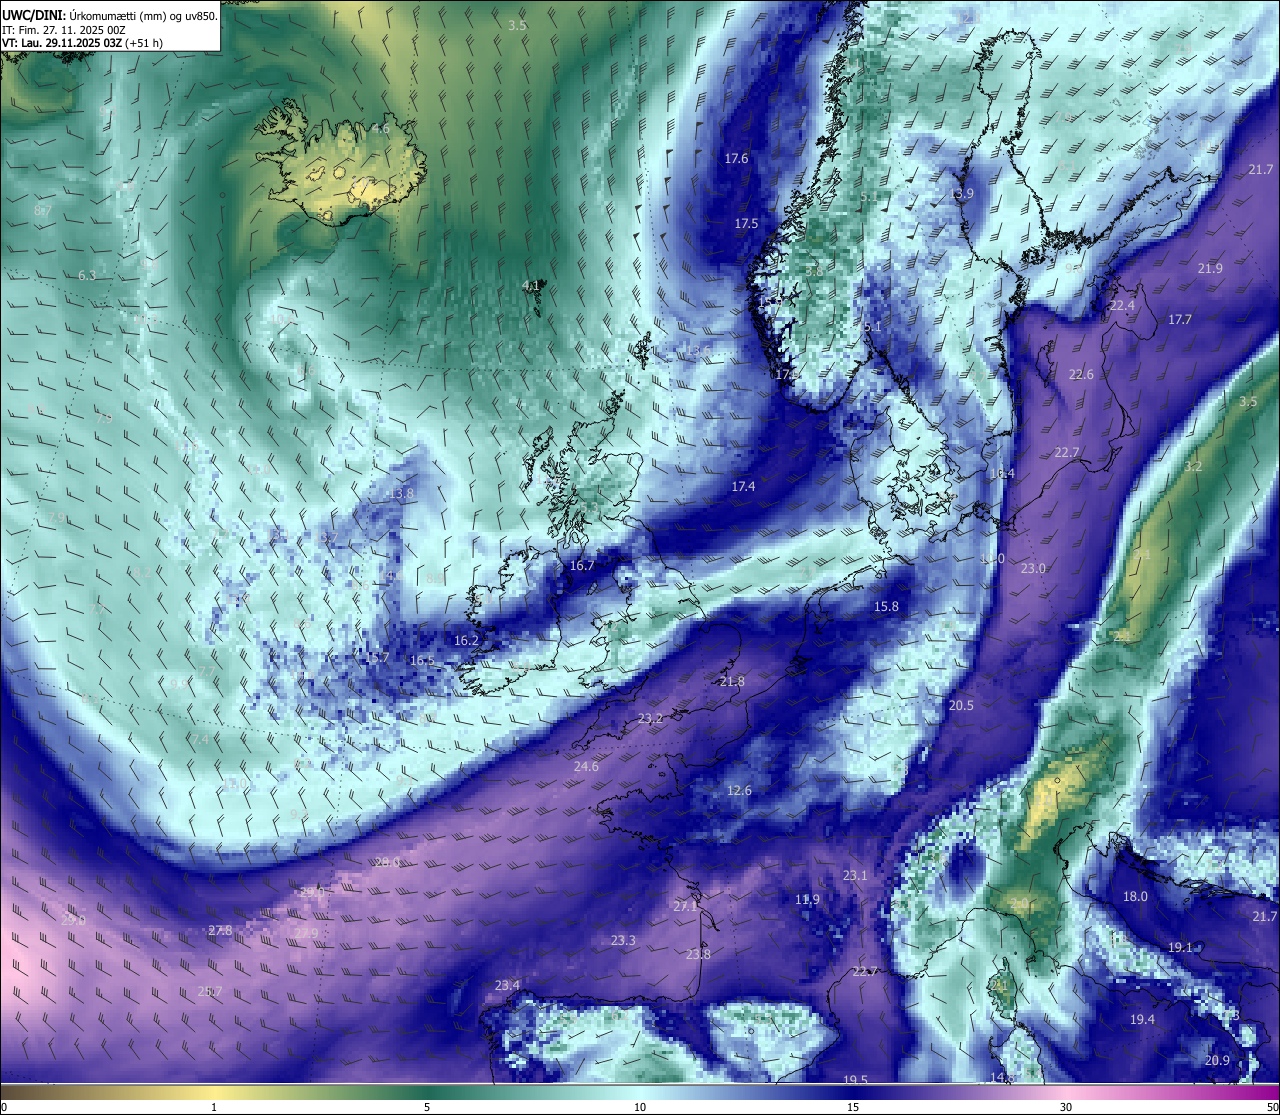Click the 12.6 value over northern France

click(739, 790)
